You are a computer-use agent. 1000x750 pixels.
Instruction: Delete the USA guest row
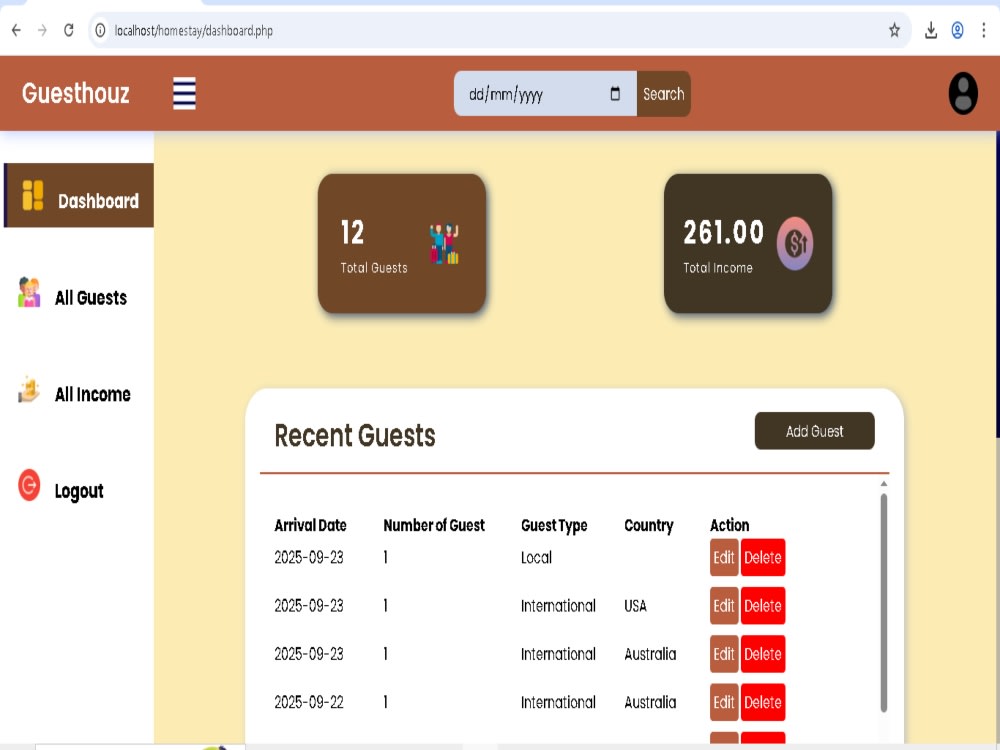[x=763, y=606]
